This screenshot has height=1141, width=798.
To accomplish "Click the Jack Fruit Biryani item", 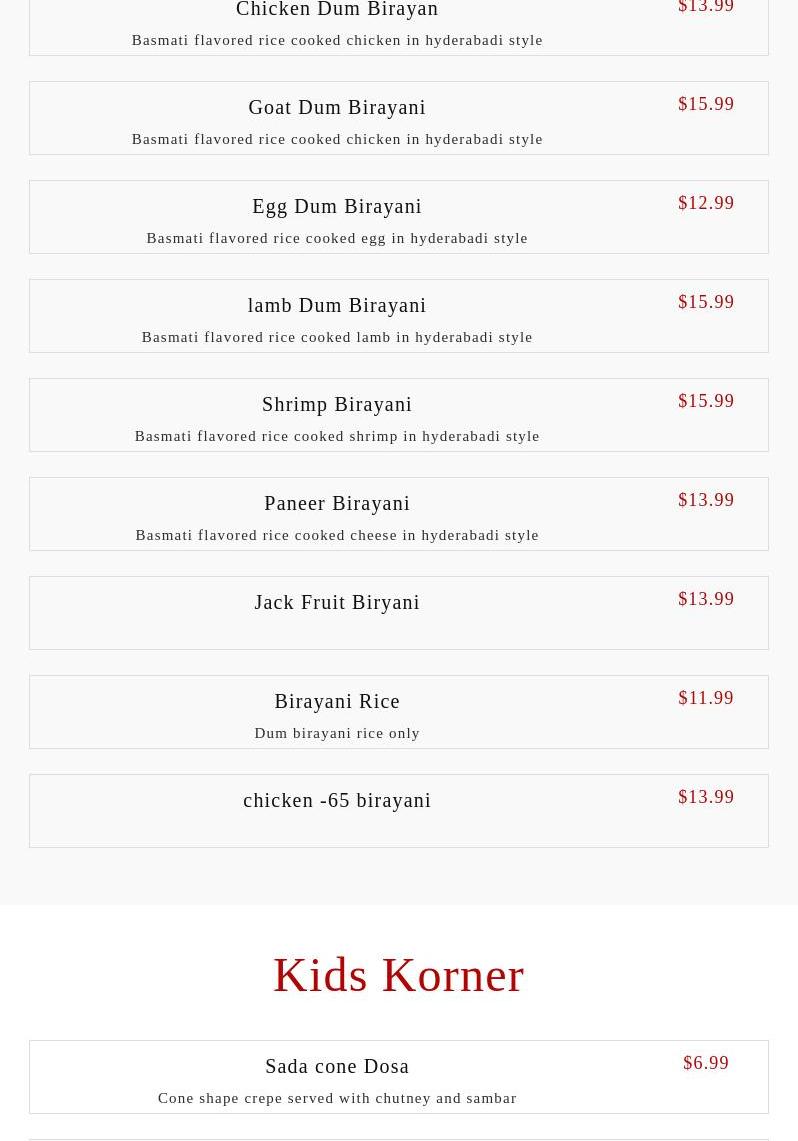I will click(337, 602).
